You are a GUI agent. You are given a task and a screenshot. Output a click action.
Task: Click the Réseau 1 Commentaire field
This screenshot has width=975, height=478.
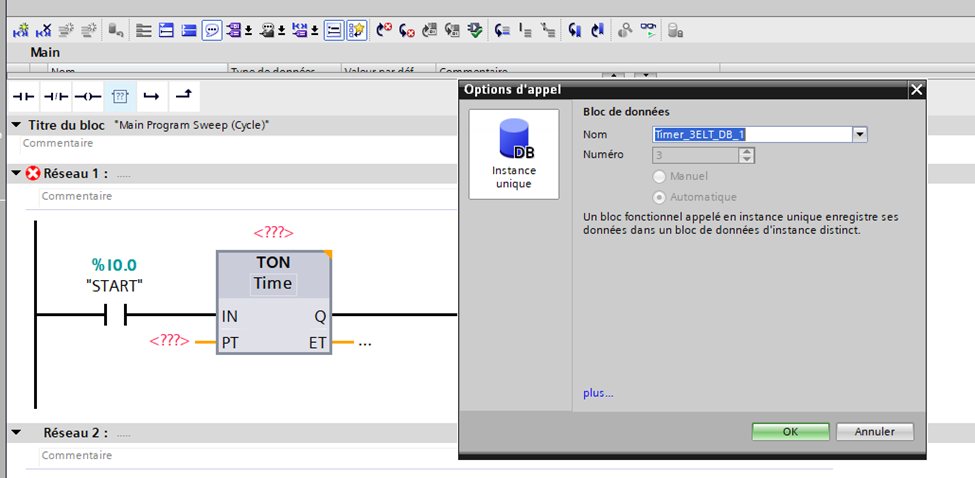point(247,196)
